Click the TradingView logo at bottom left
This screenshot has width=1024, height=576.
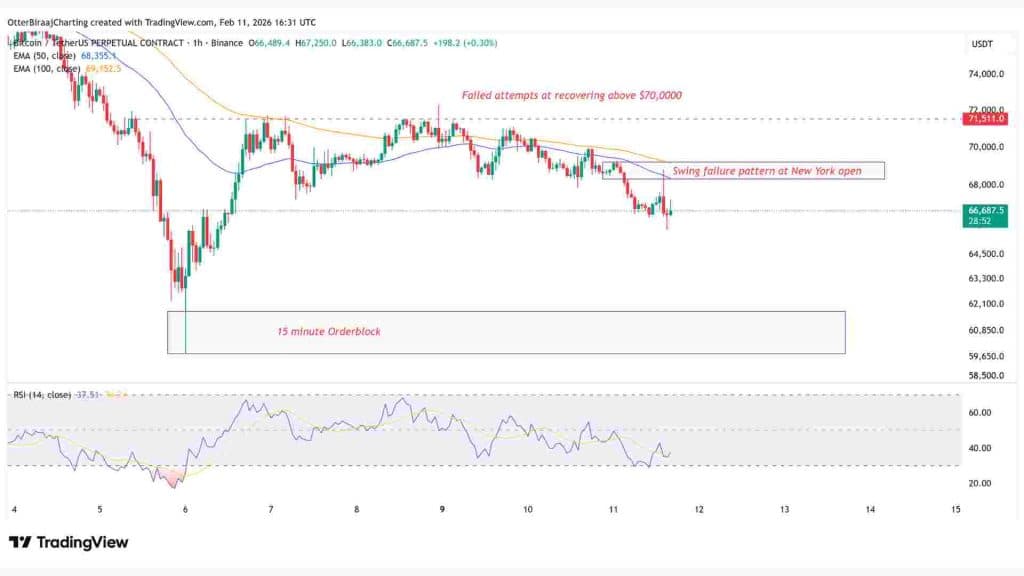pos(70,543)
